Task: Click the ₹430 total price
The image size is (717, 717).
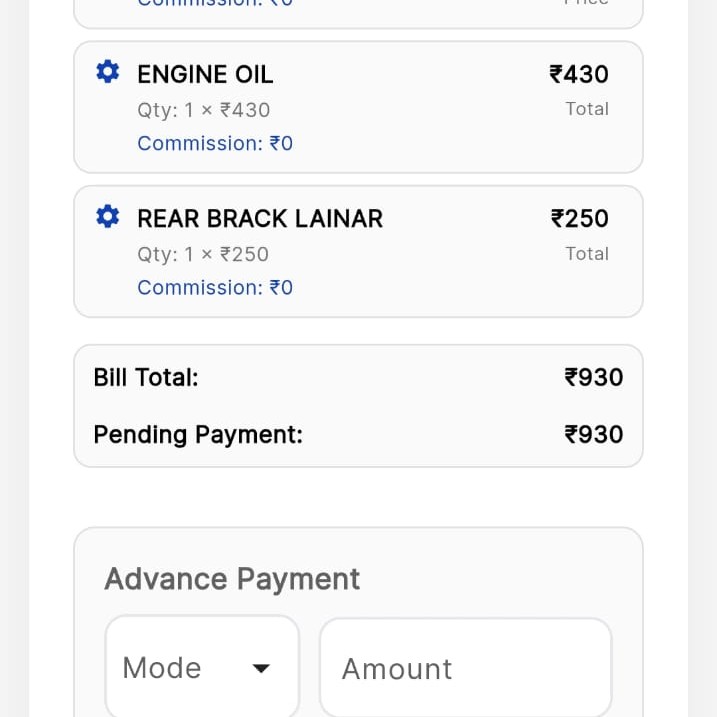Action: [x=579, y=74]
